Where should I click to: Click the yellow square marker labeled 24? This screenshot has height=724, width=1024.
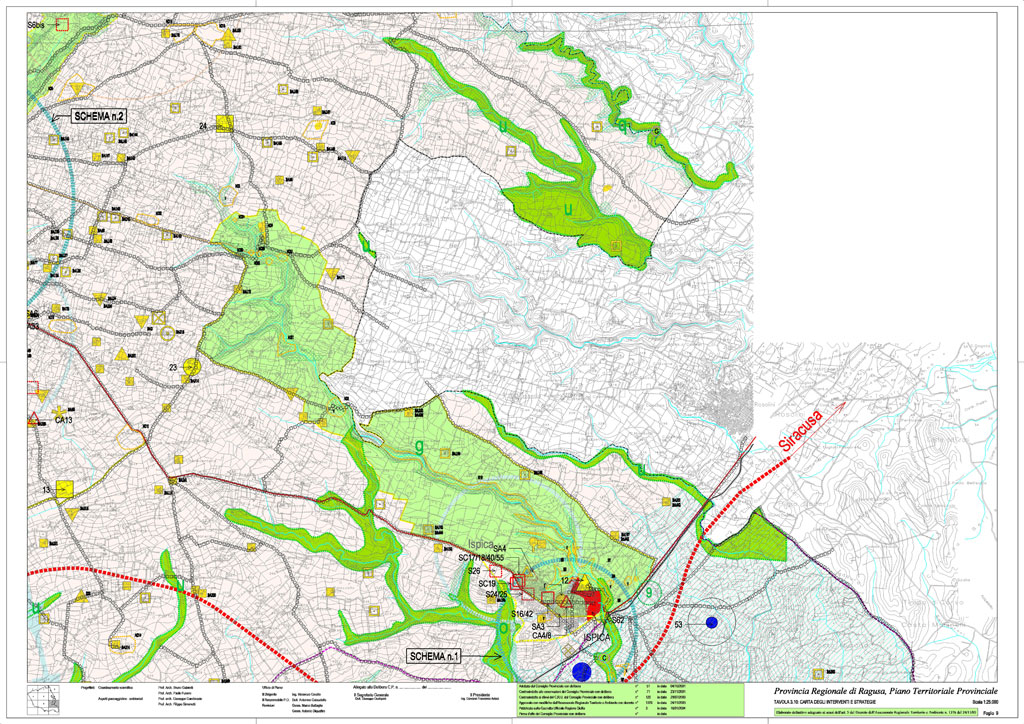(225, 123)
